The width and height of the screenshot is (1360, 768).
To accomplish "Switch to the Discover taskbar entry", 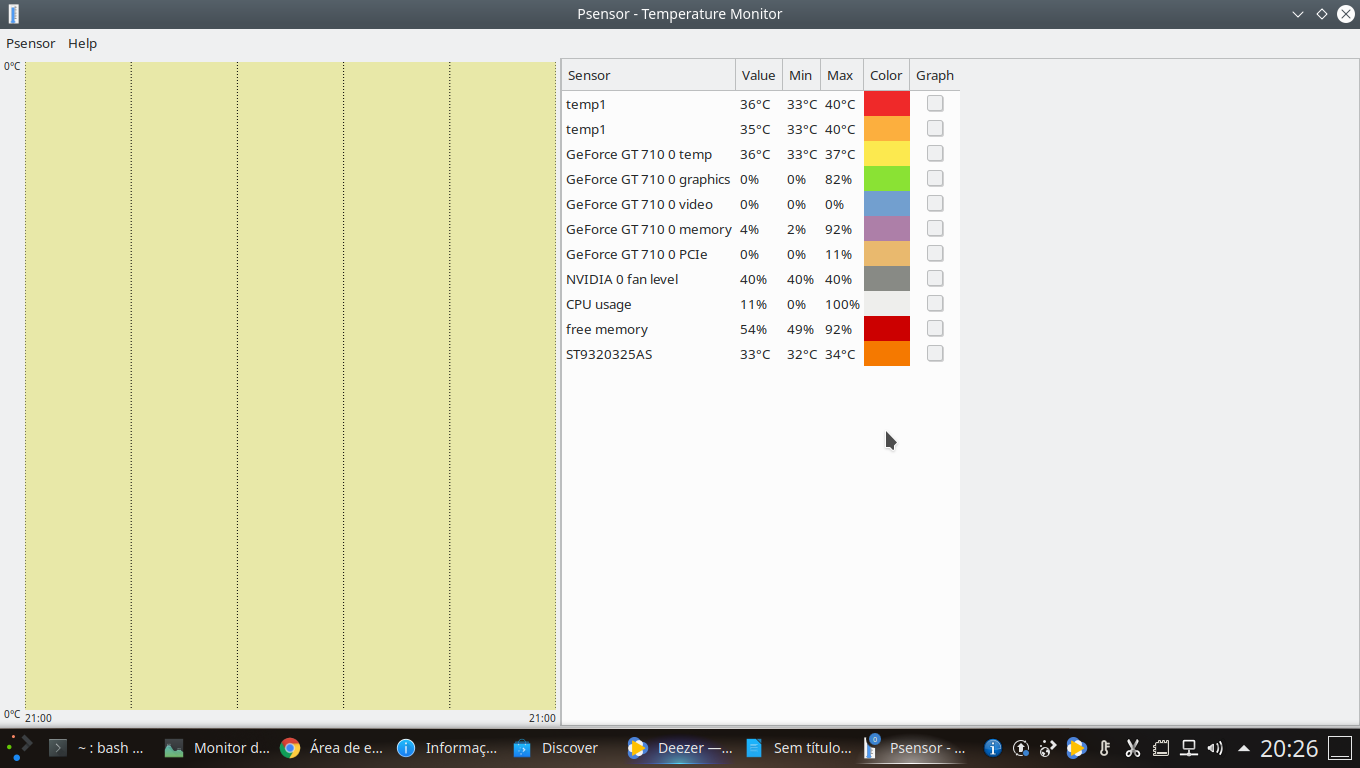I will coord(565,747).
